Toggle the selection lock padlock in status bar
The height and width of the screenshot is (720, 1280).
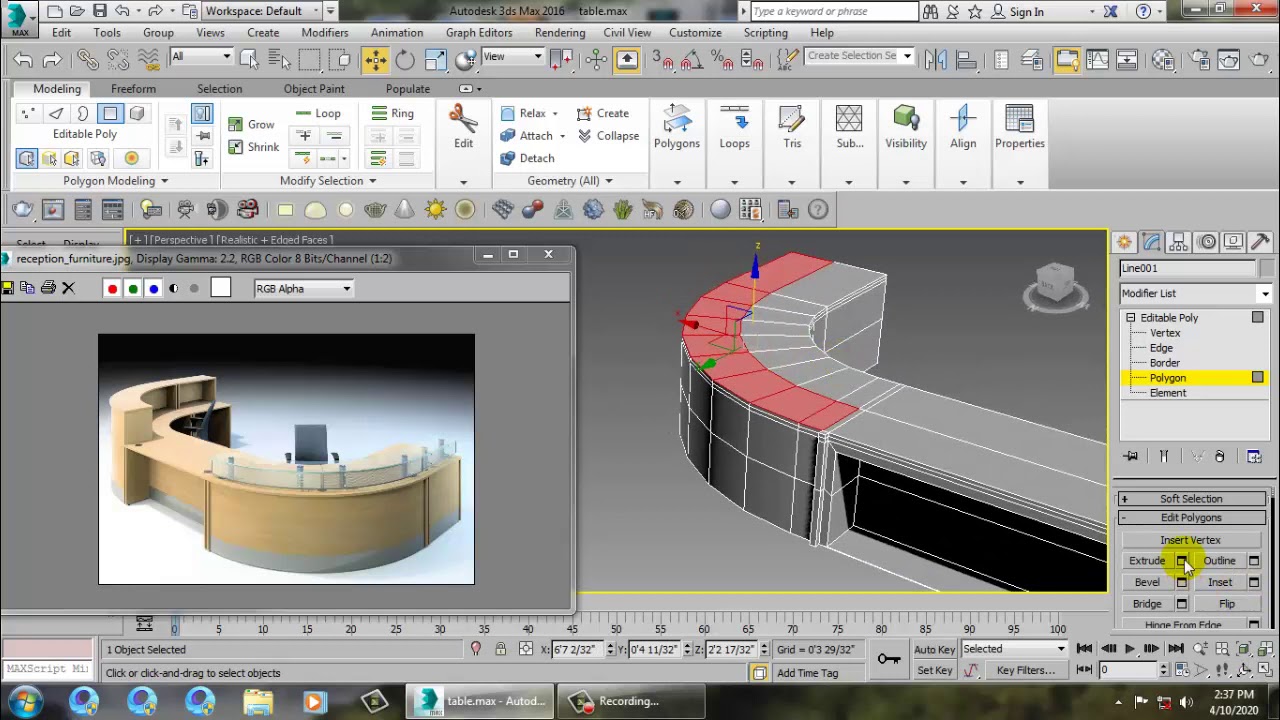pos(500,650)
